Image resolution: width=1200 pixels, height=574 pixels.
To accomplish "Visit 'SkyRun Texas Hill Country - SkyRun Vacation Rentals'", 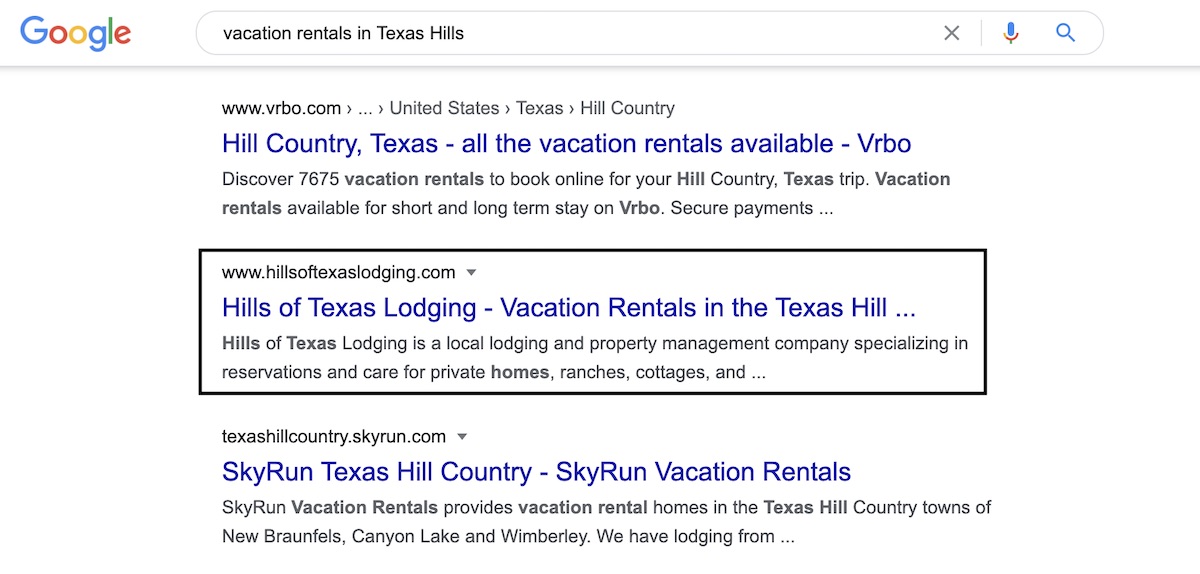I will pyautogui.click(x=536, y=471).
